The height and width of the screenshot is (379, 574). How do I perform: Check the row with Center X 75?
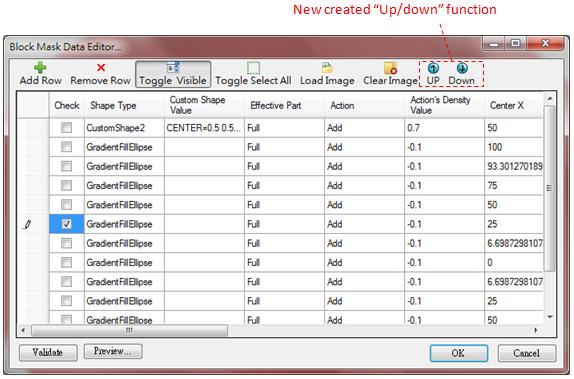pos(67,186)
